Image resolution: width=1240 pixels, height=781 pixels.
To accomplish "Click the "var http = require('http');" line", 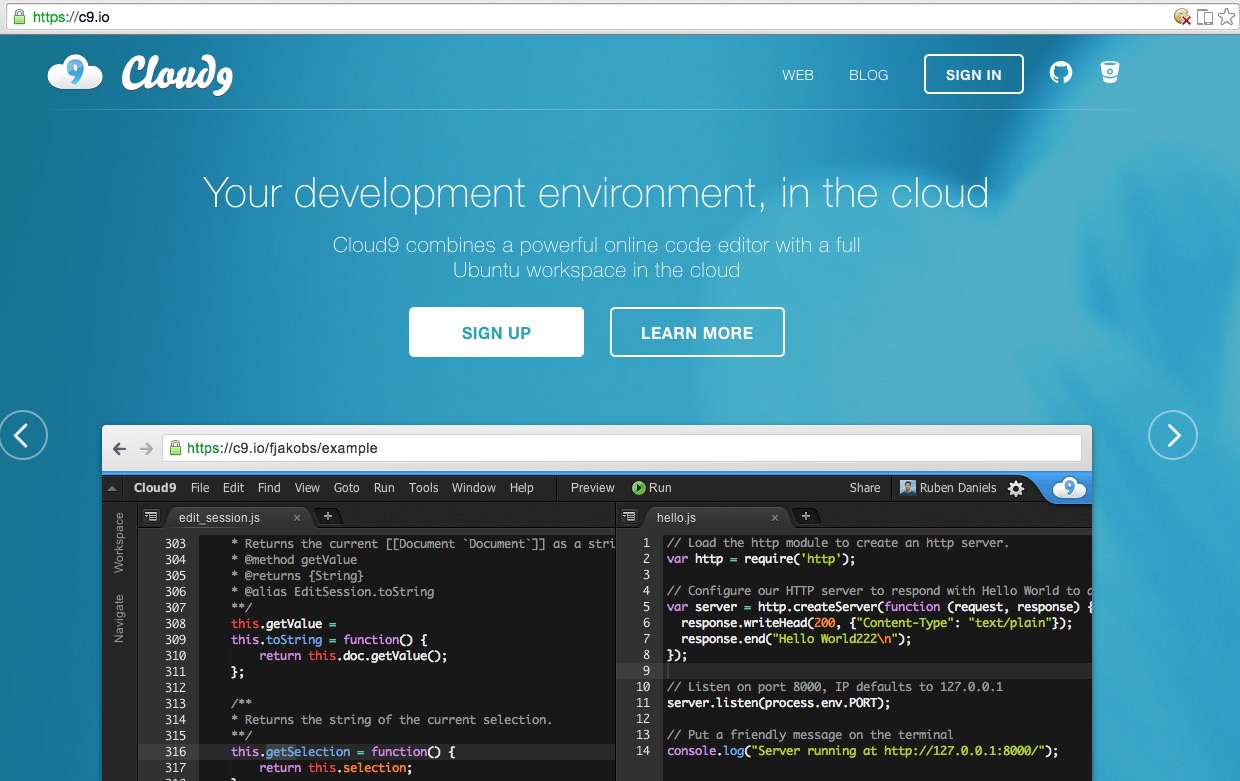I will (x=761, y=559).
